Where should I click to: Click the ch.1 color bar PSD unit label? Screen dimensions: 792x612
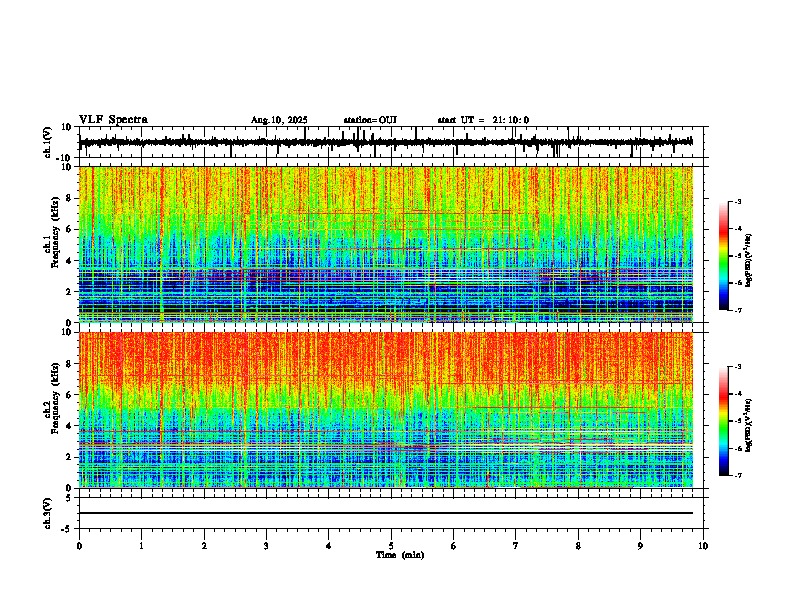pos(748,260)
